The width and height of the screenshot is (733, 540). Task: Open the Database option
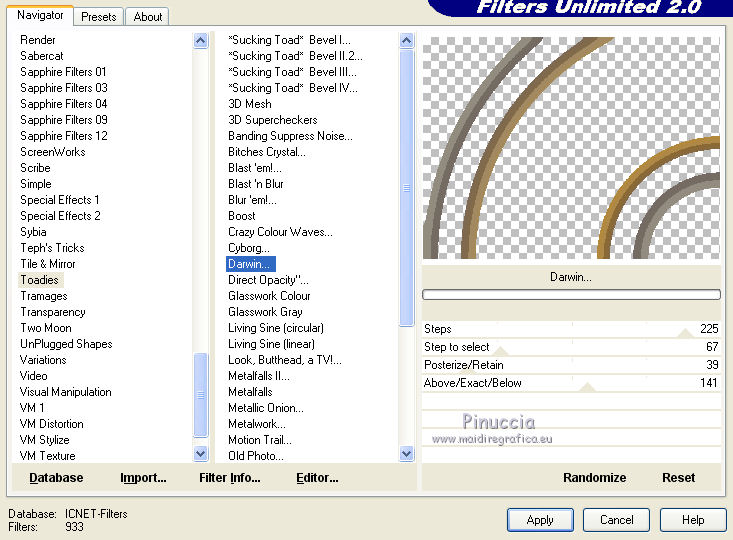click(56, 478)
